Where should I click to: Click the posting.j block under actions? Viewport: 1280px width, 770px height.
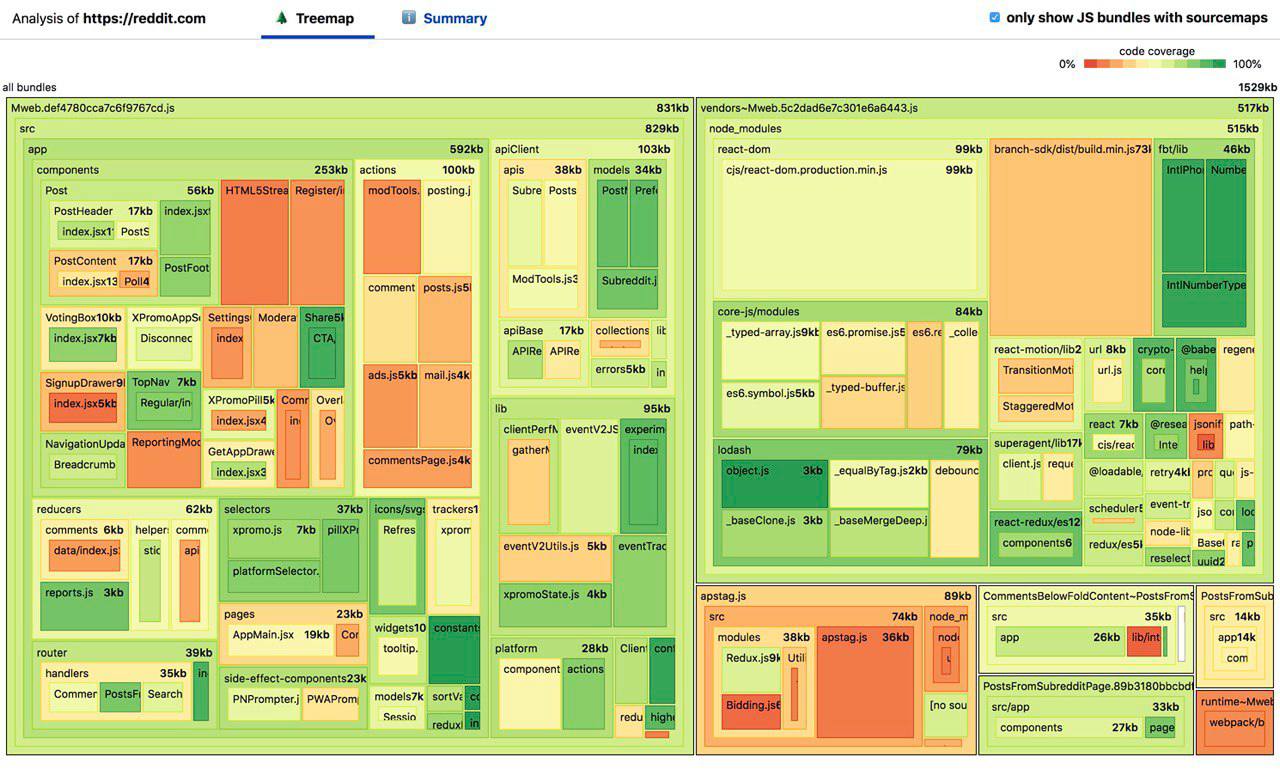coord(447,227)
